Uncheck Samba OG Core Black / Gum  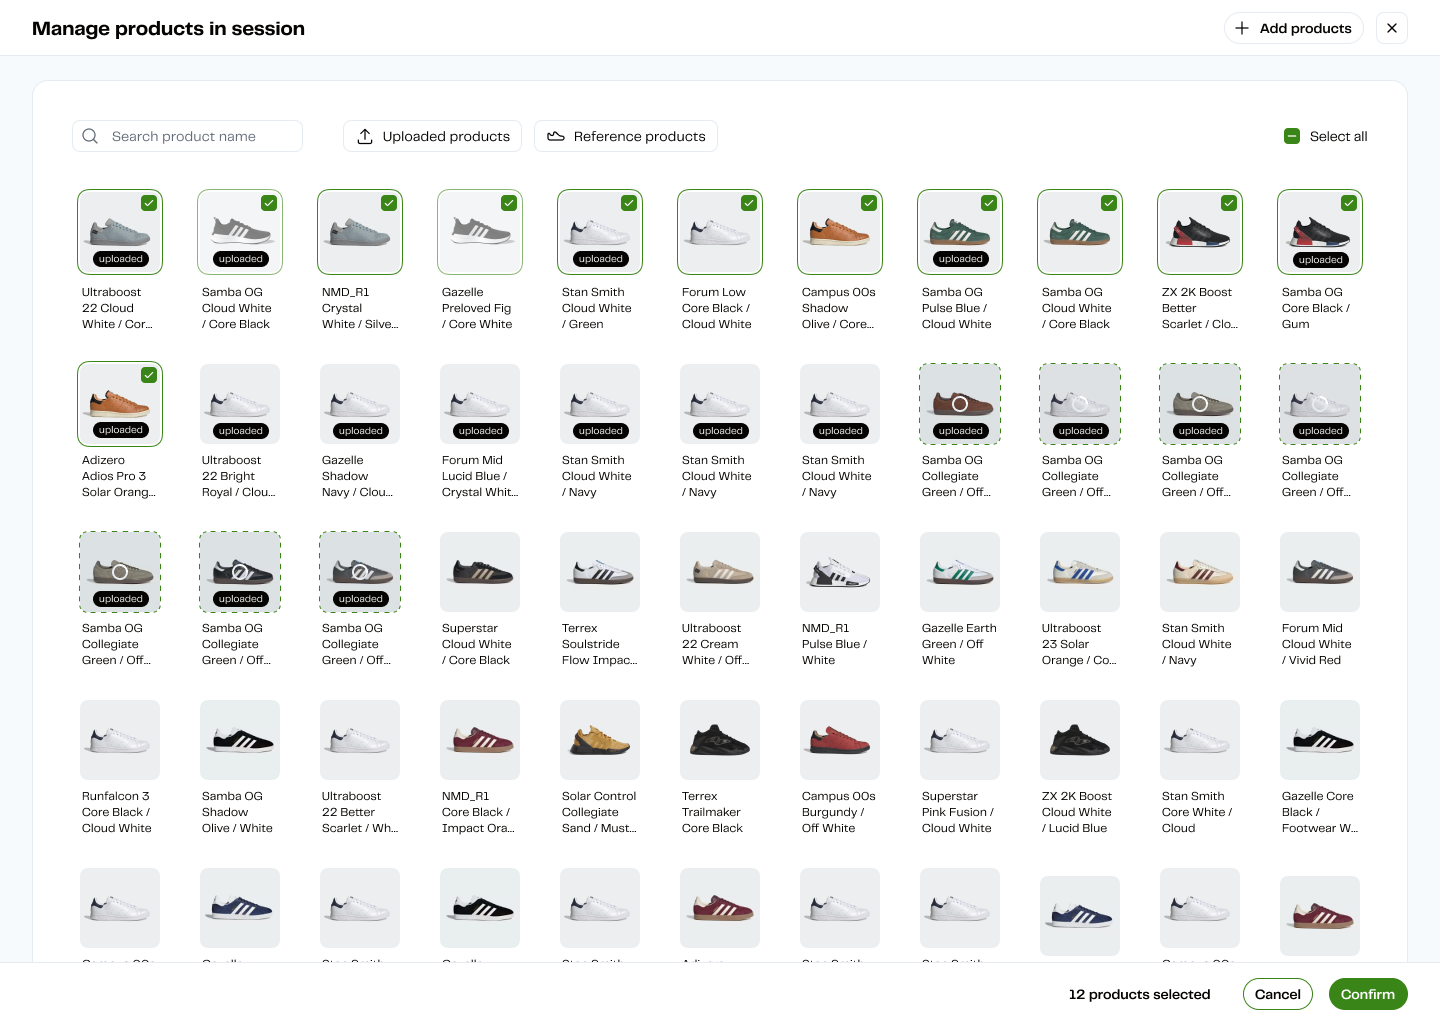1349,203
